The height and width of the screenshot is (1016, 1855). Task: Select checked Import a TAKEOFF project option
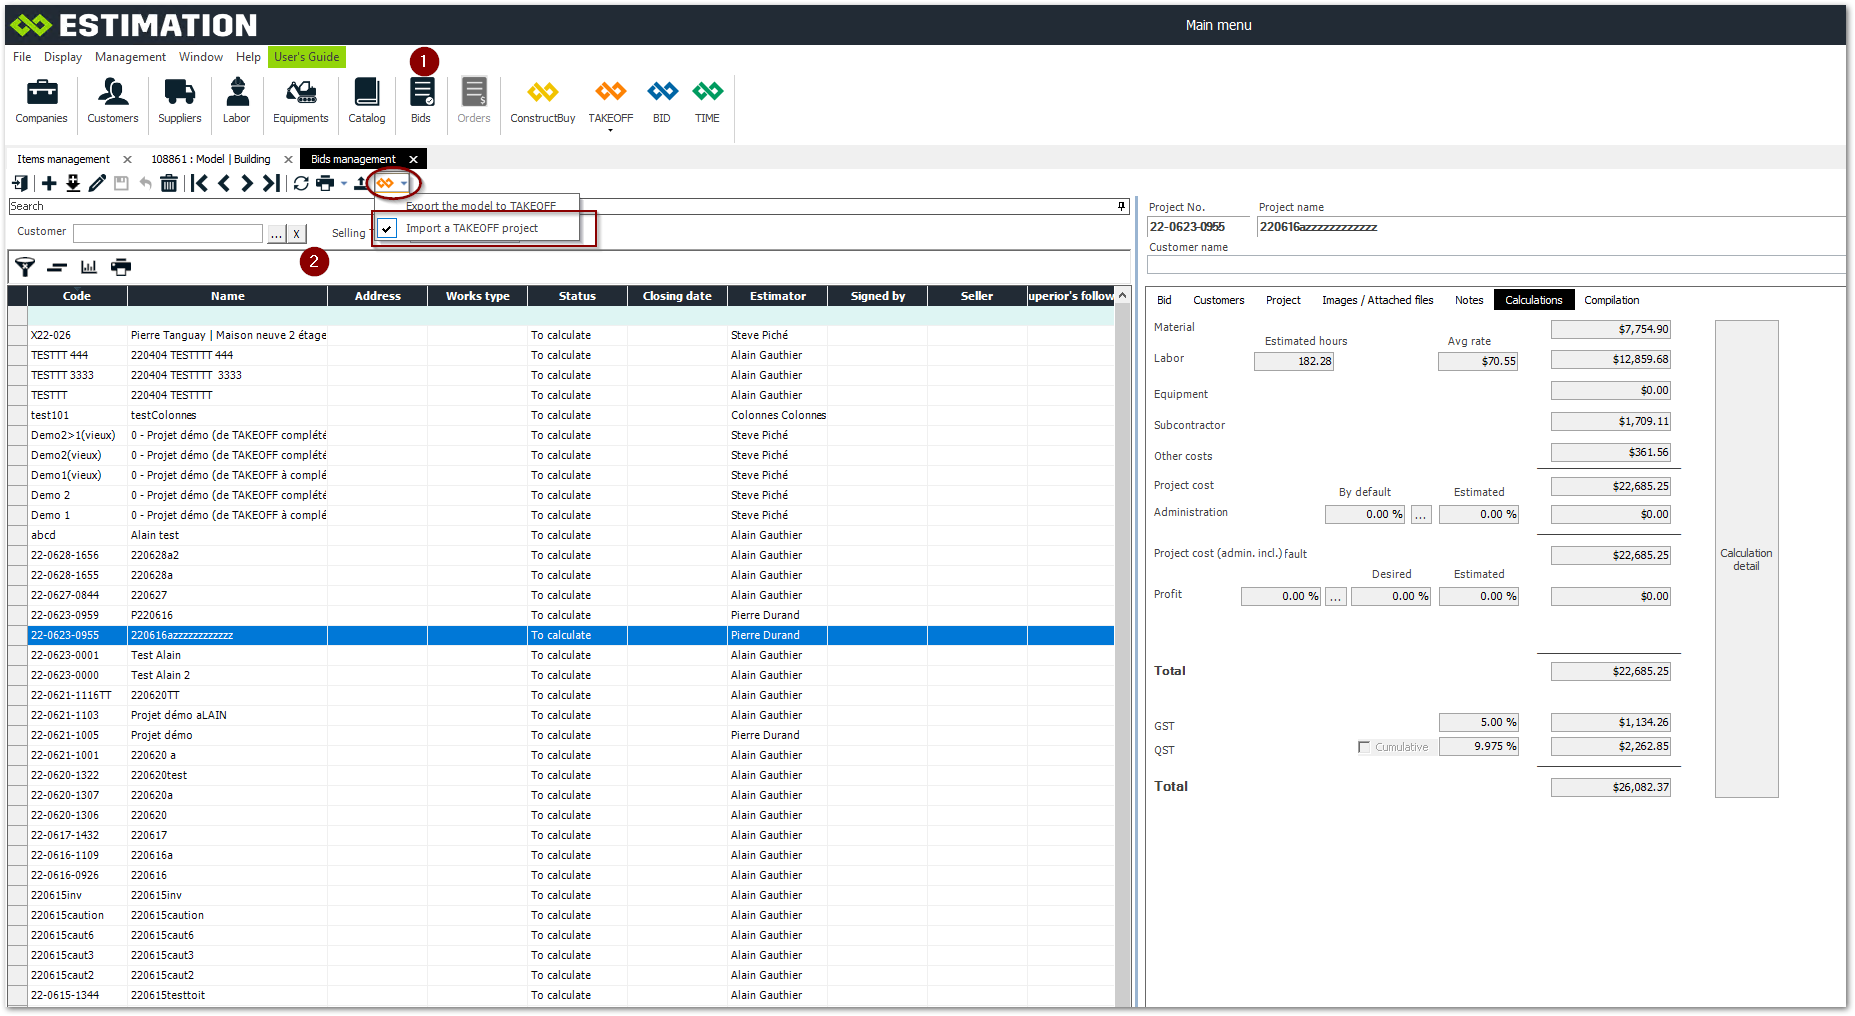pos(471,228)
